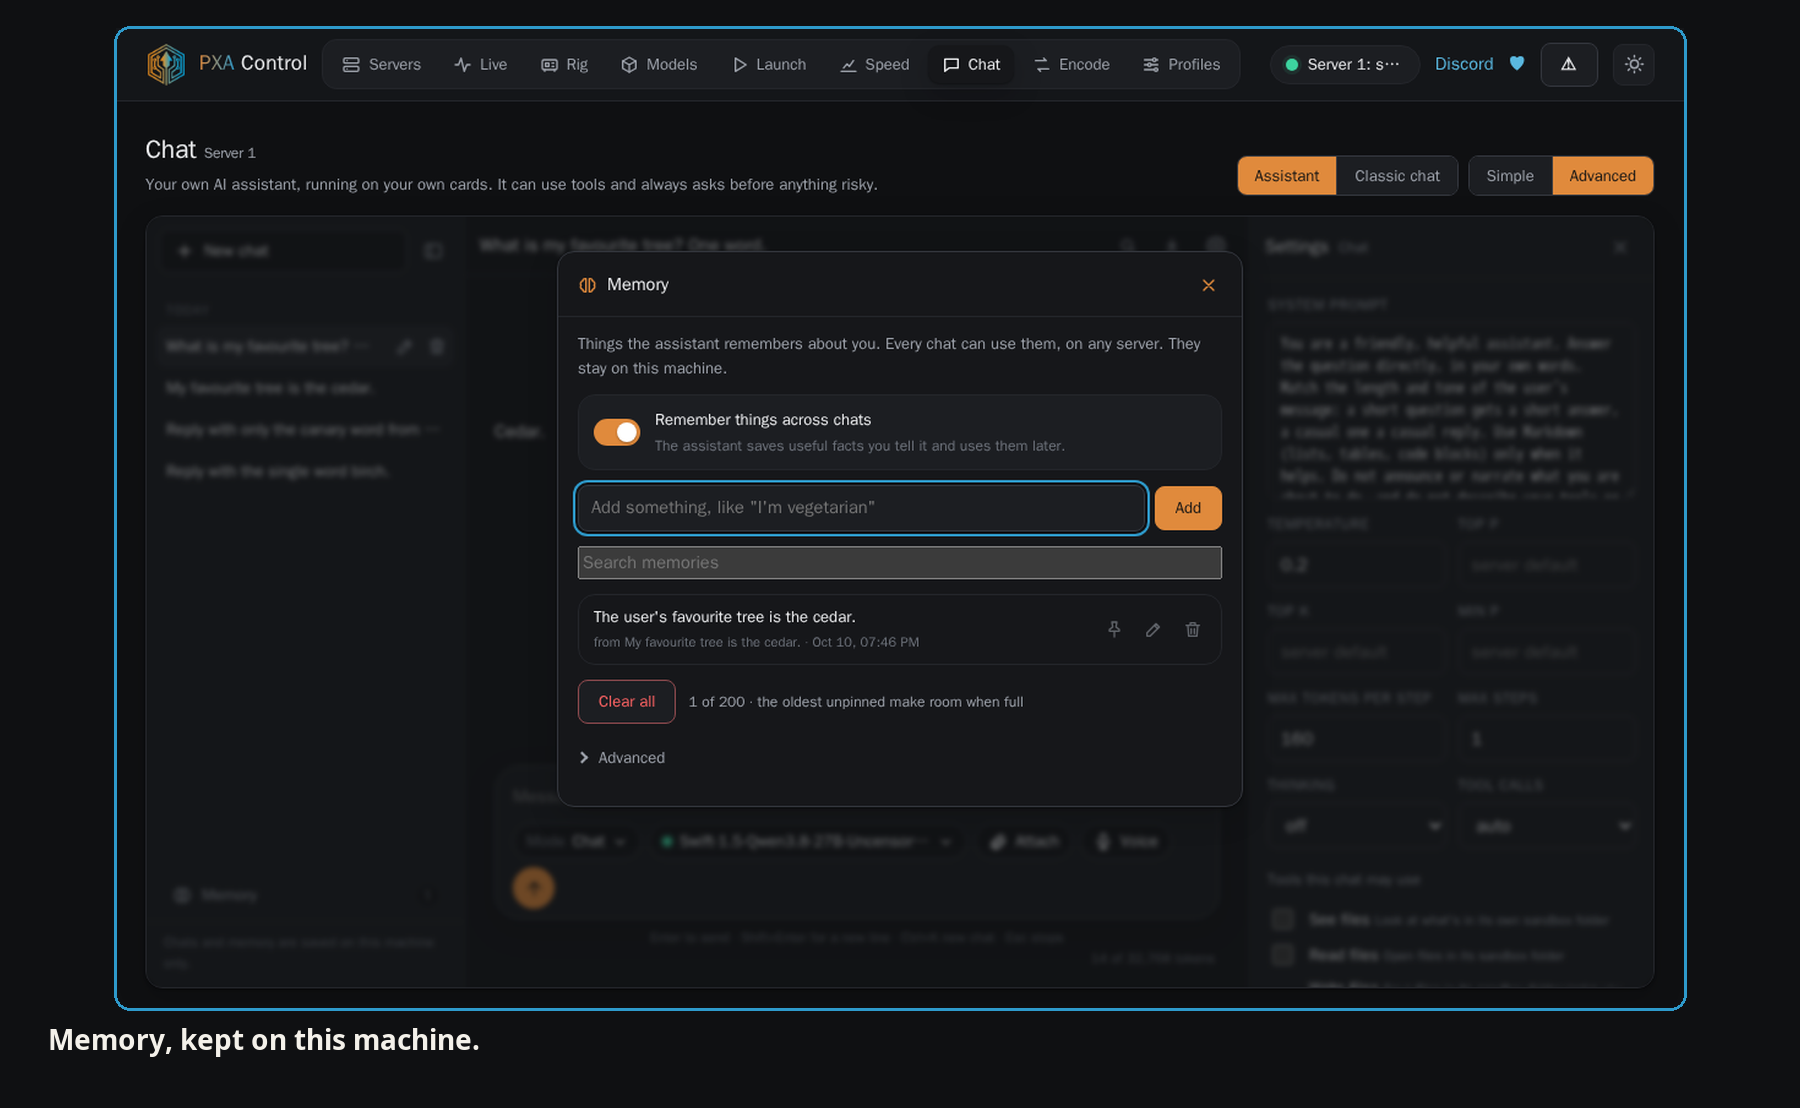Click the Search memories field
The width and height of the screenshot is (1800, 1108).
(x=899, y=563)
